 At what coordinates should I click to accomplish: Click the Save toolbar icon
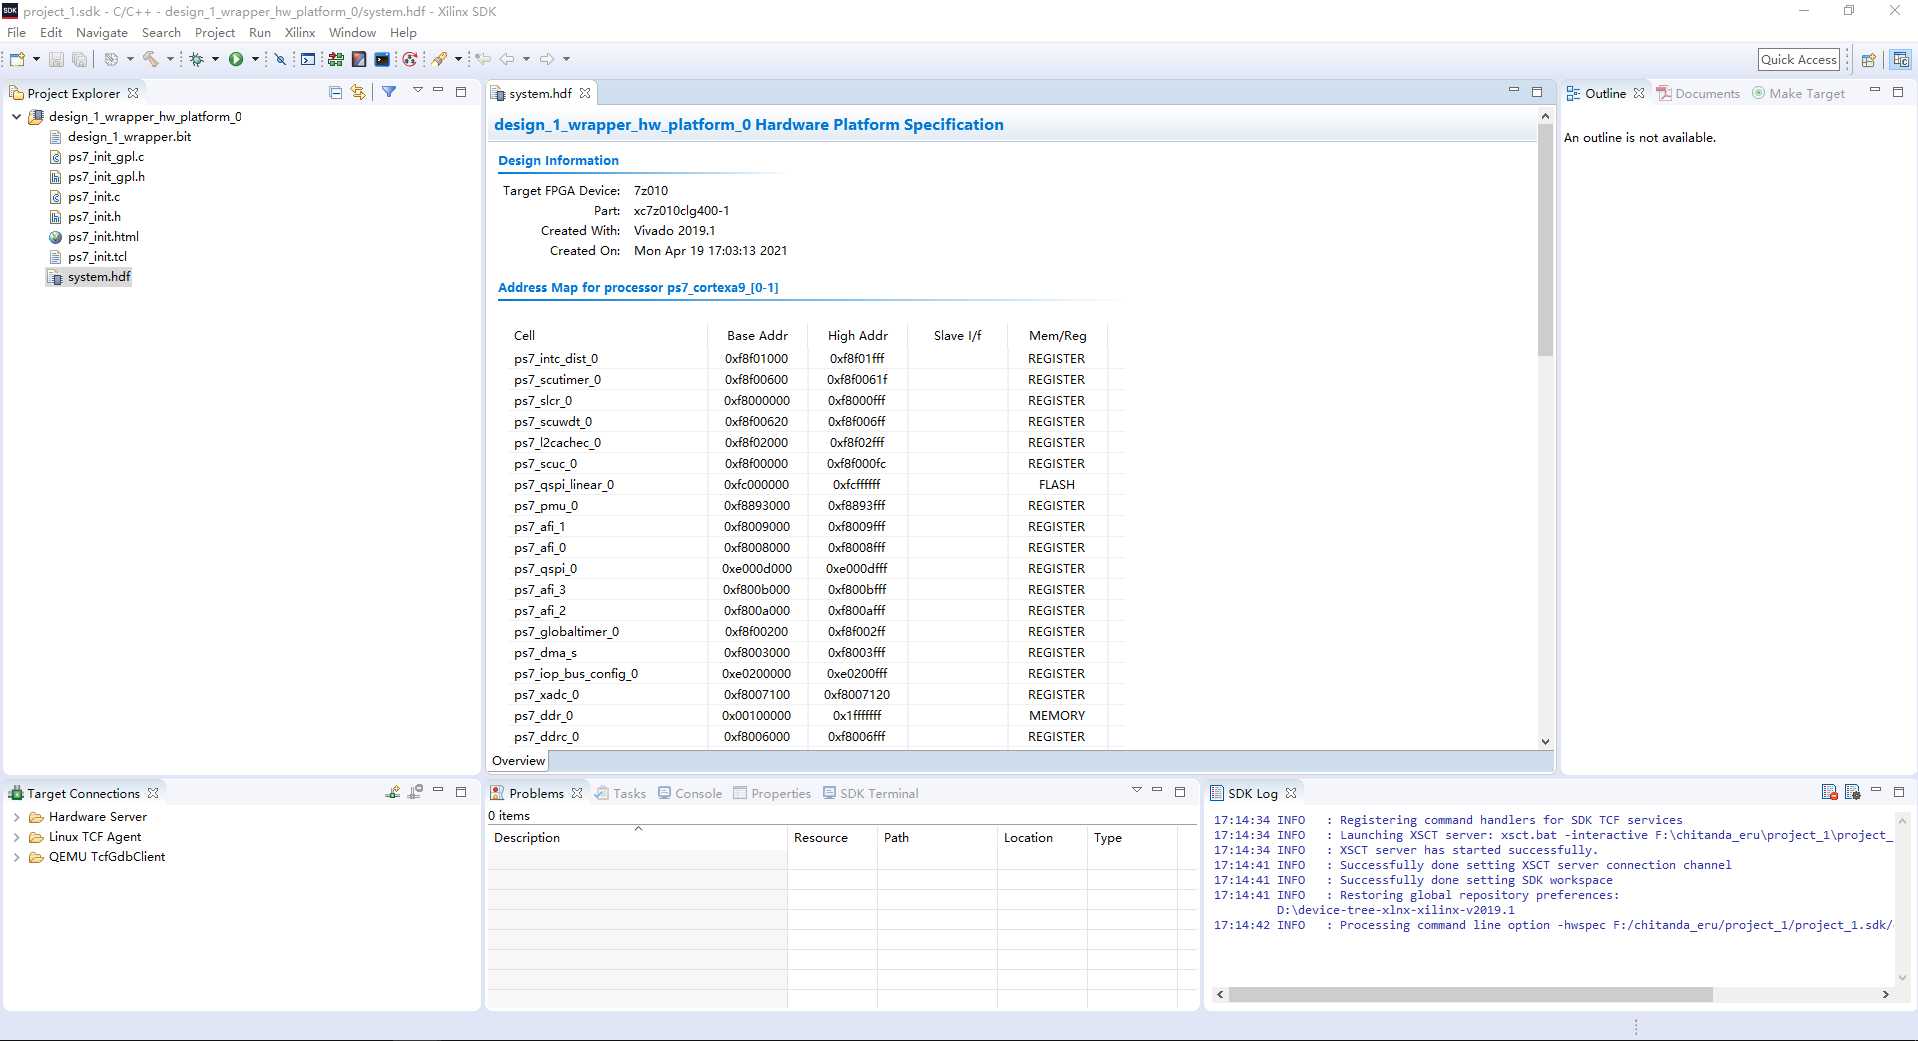(56, 60)
